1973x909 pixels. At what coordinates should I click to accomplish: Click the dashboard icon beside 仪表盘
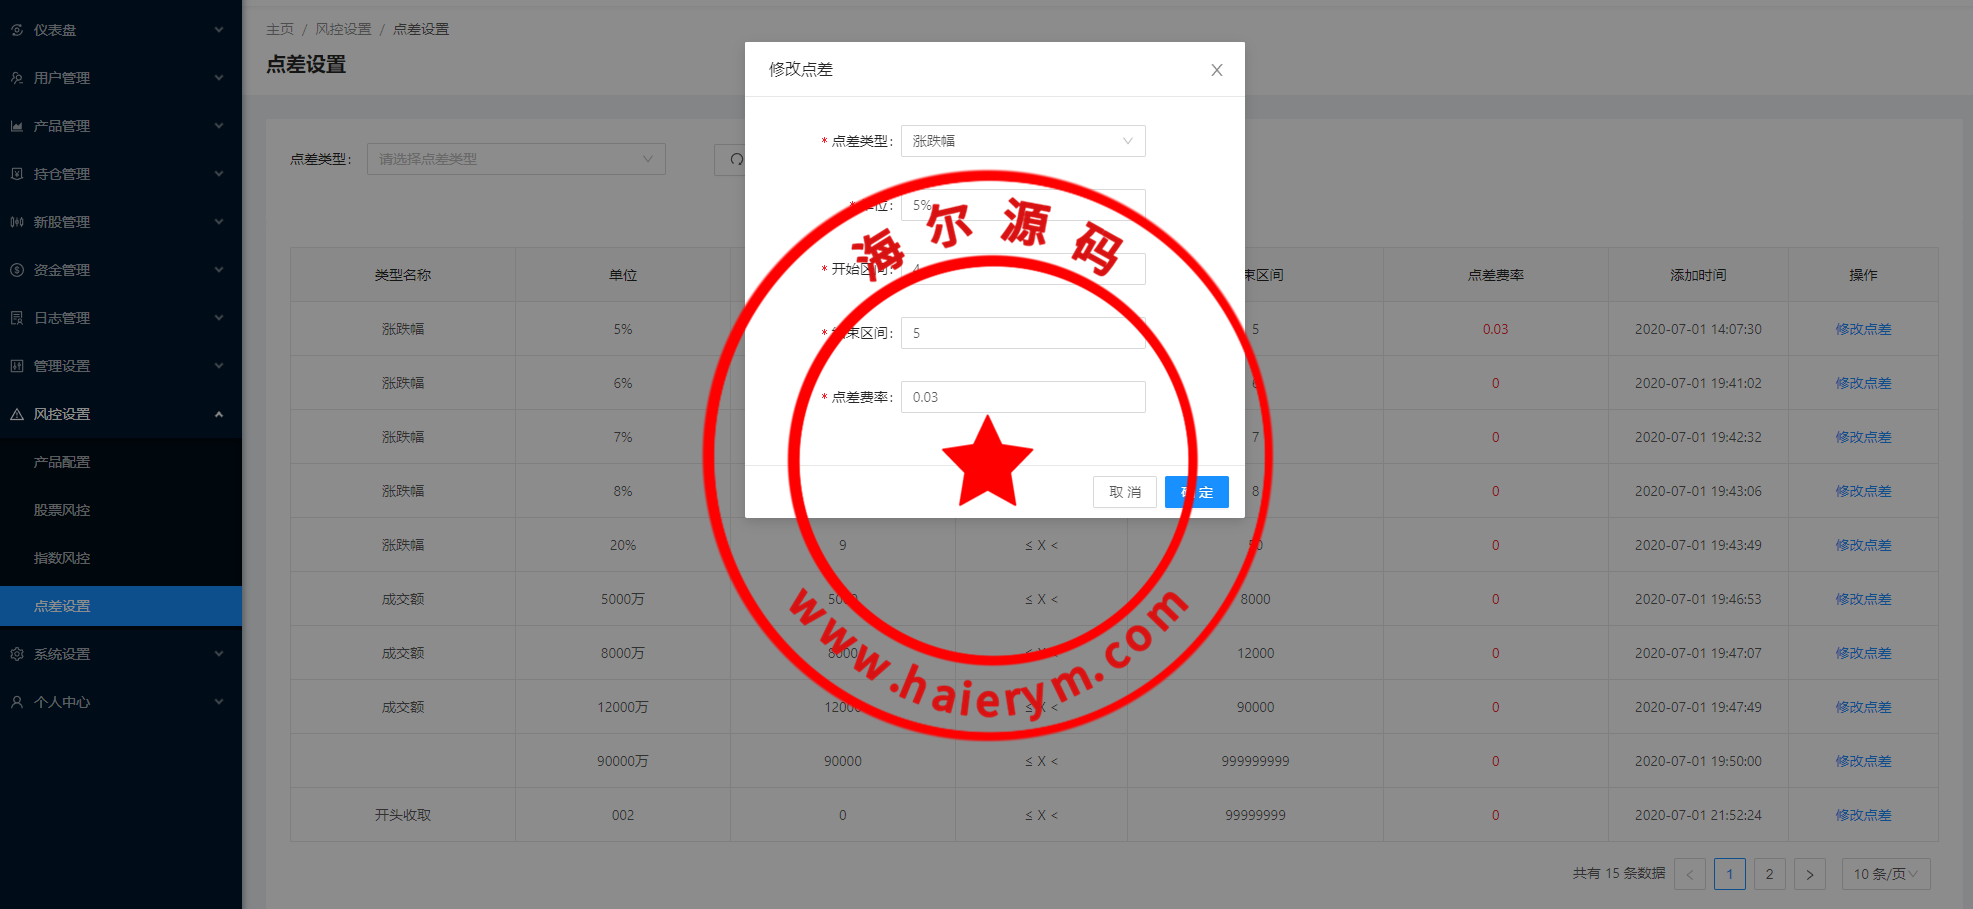[x=17, y=30]
